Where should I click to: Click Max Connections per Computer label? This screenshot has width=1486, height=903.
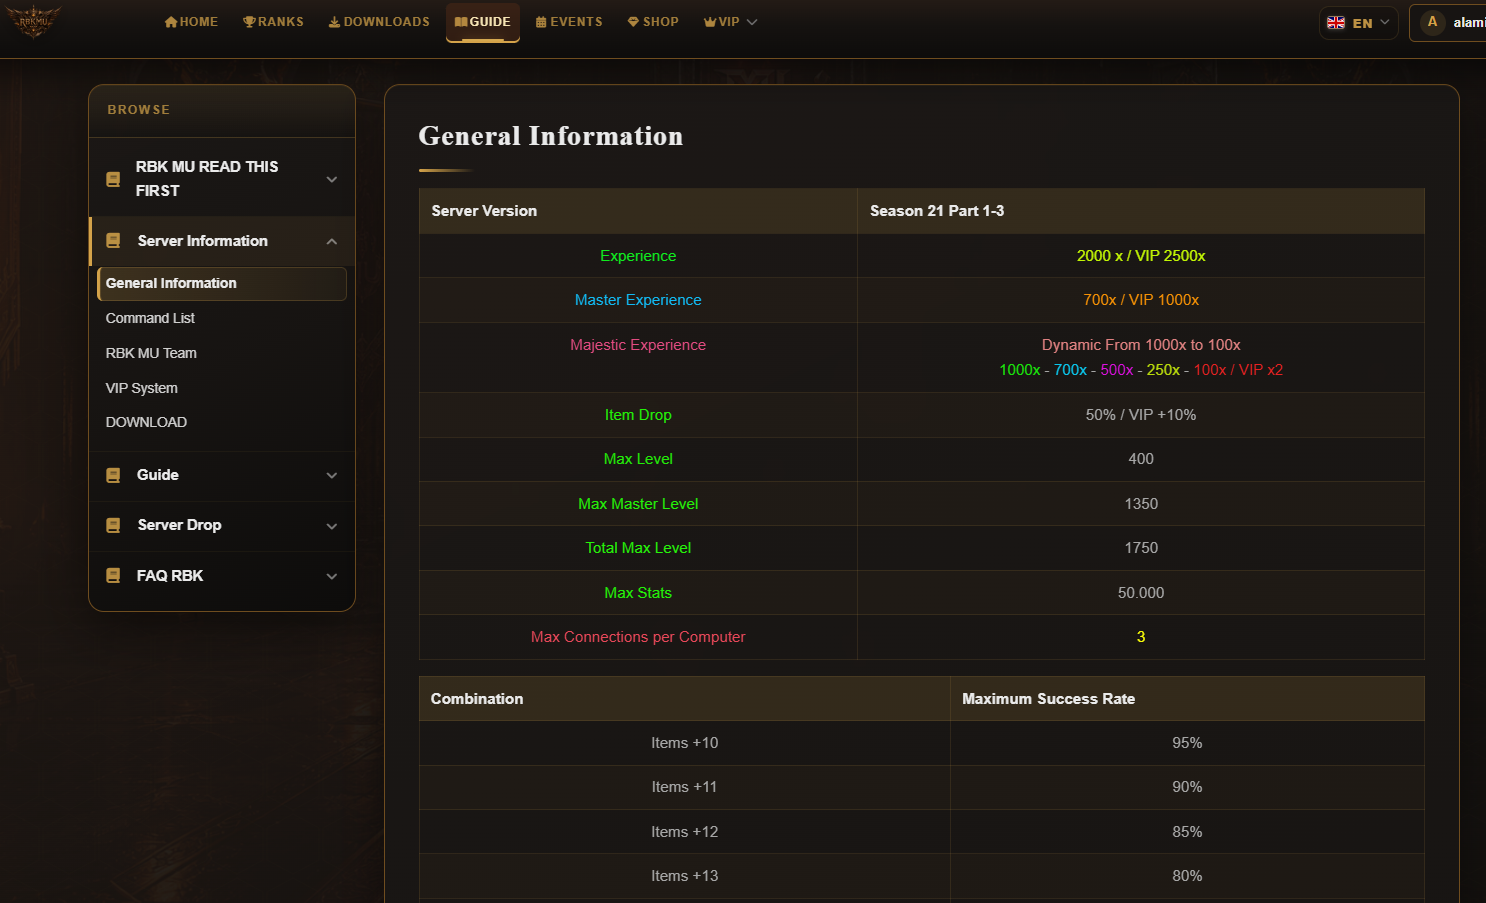(x=638, y=637)
